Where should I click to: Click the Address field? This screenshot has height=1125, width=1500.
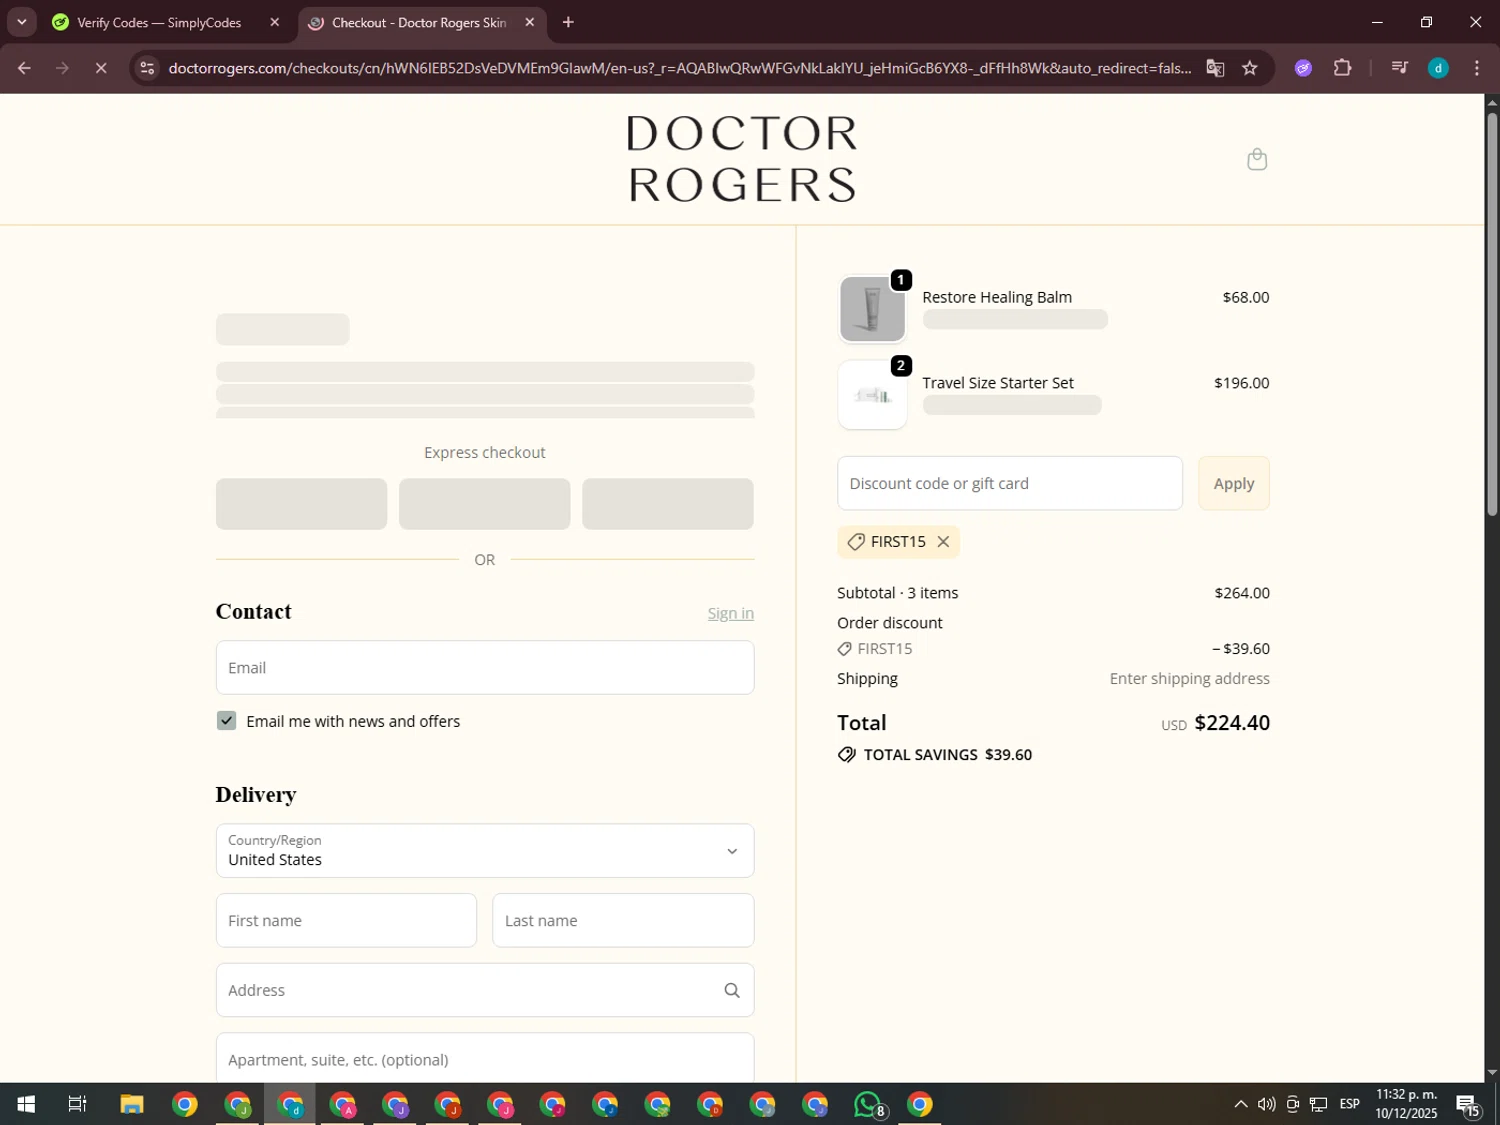click(x=485, y=990)
